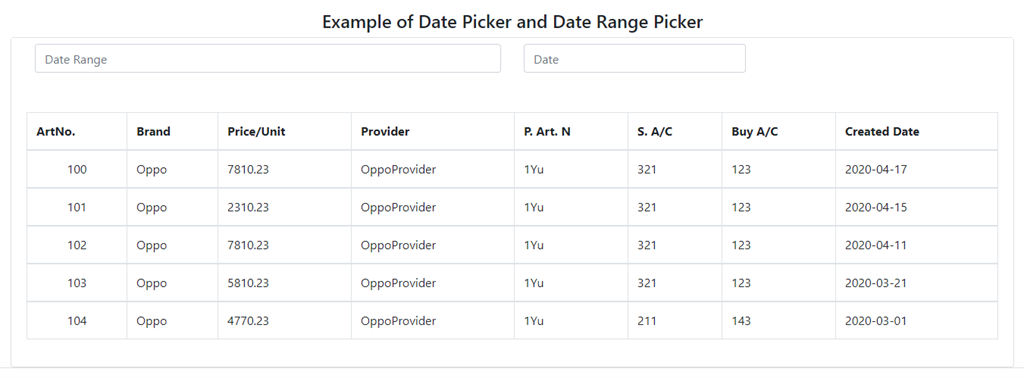This screenshot has height=378, width=1024.
Task: Open the Date Range picker field
Action: pos(268,59)
